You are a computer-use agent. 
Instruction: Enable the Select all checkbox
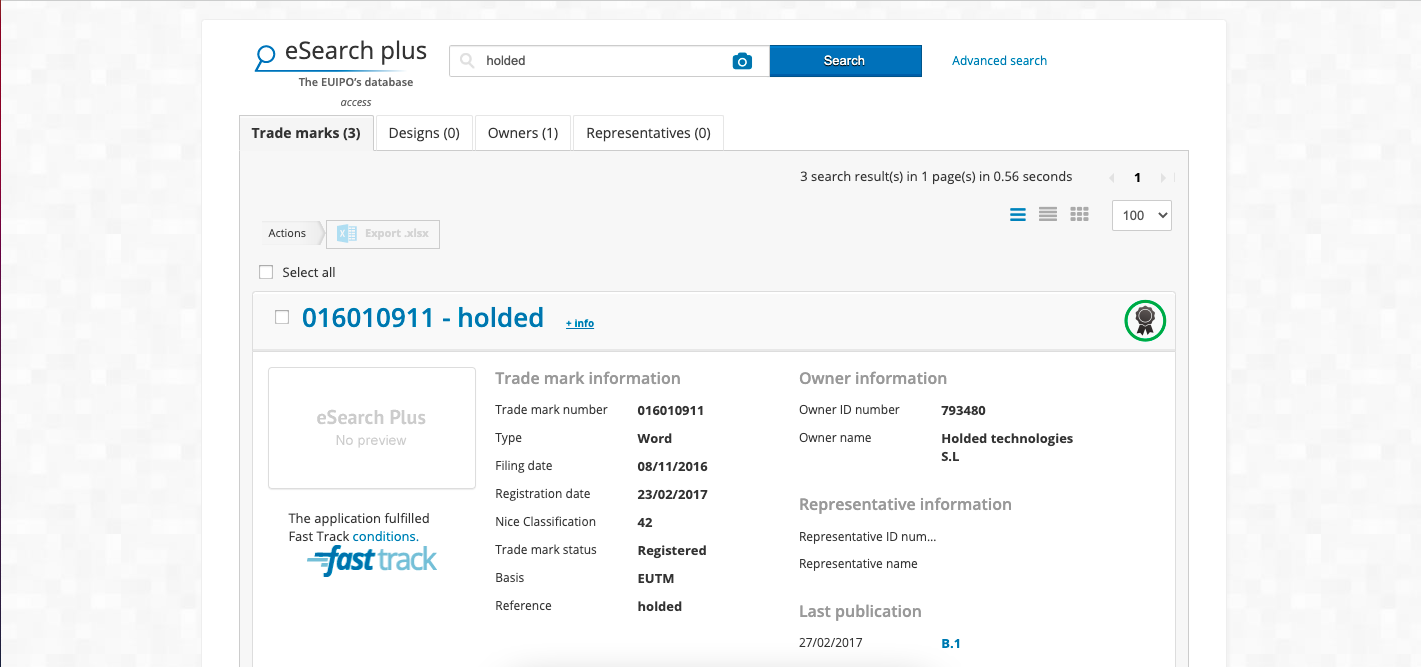(x=266, y=271)
